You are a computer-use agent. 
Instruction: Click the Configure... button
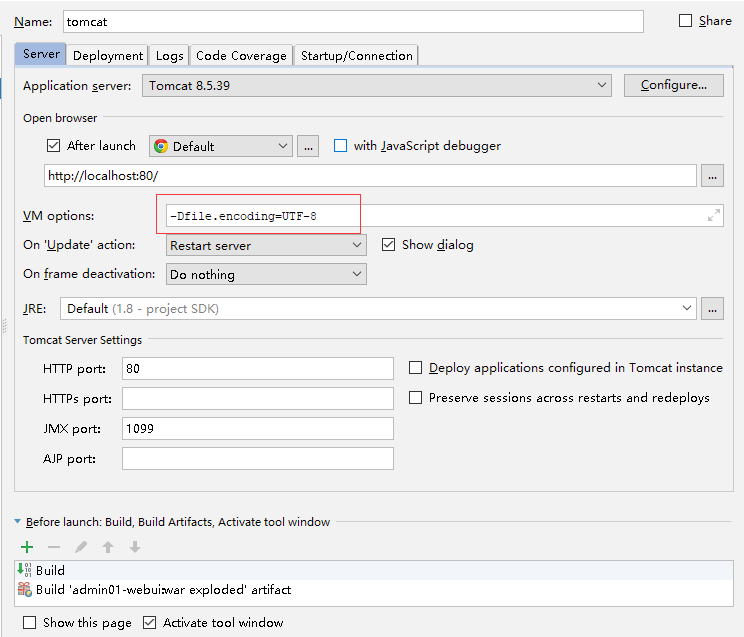(x=673, y=85)
